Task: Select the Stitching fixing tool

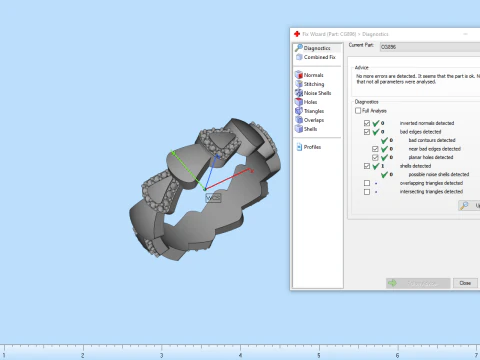Action: [310, 84]
